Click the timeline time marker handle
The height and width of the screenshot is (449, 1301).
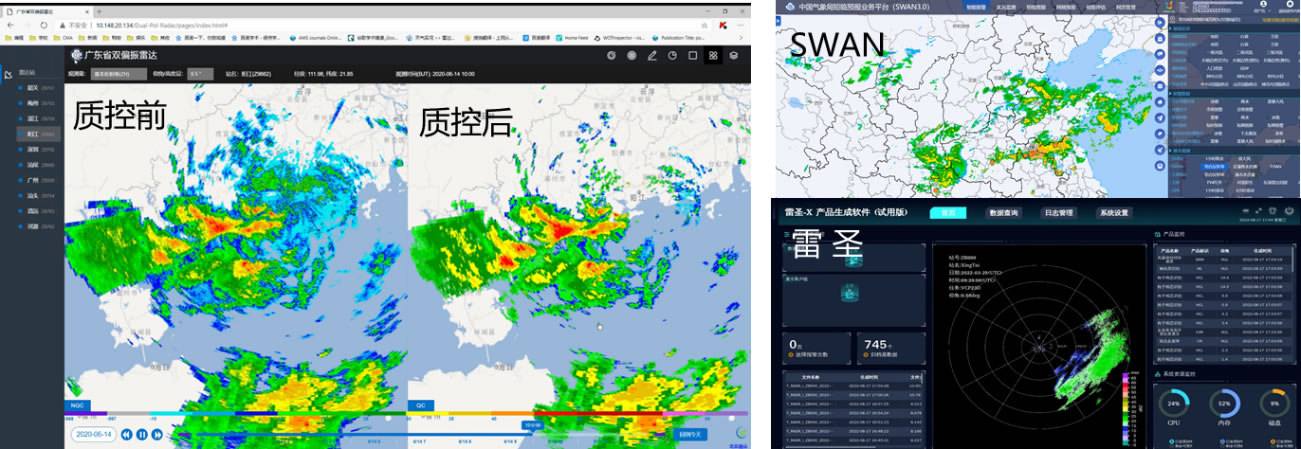534,425
